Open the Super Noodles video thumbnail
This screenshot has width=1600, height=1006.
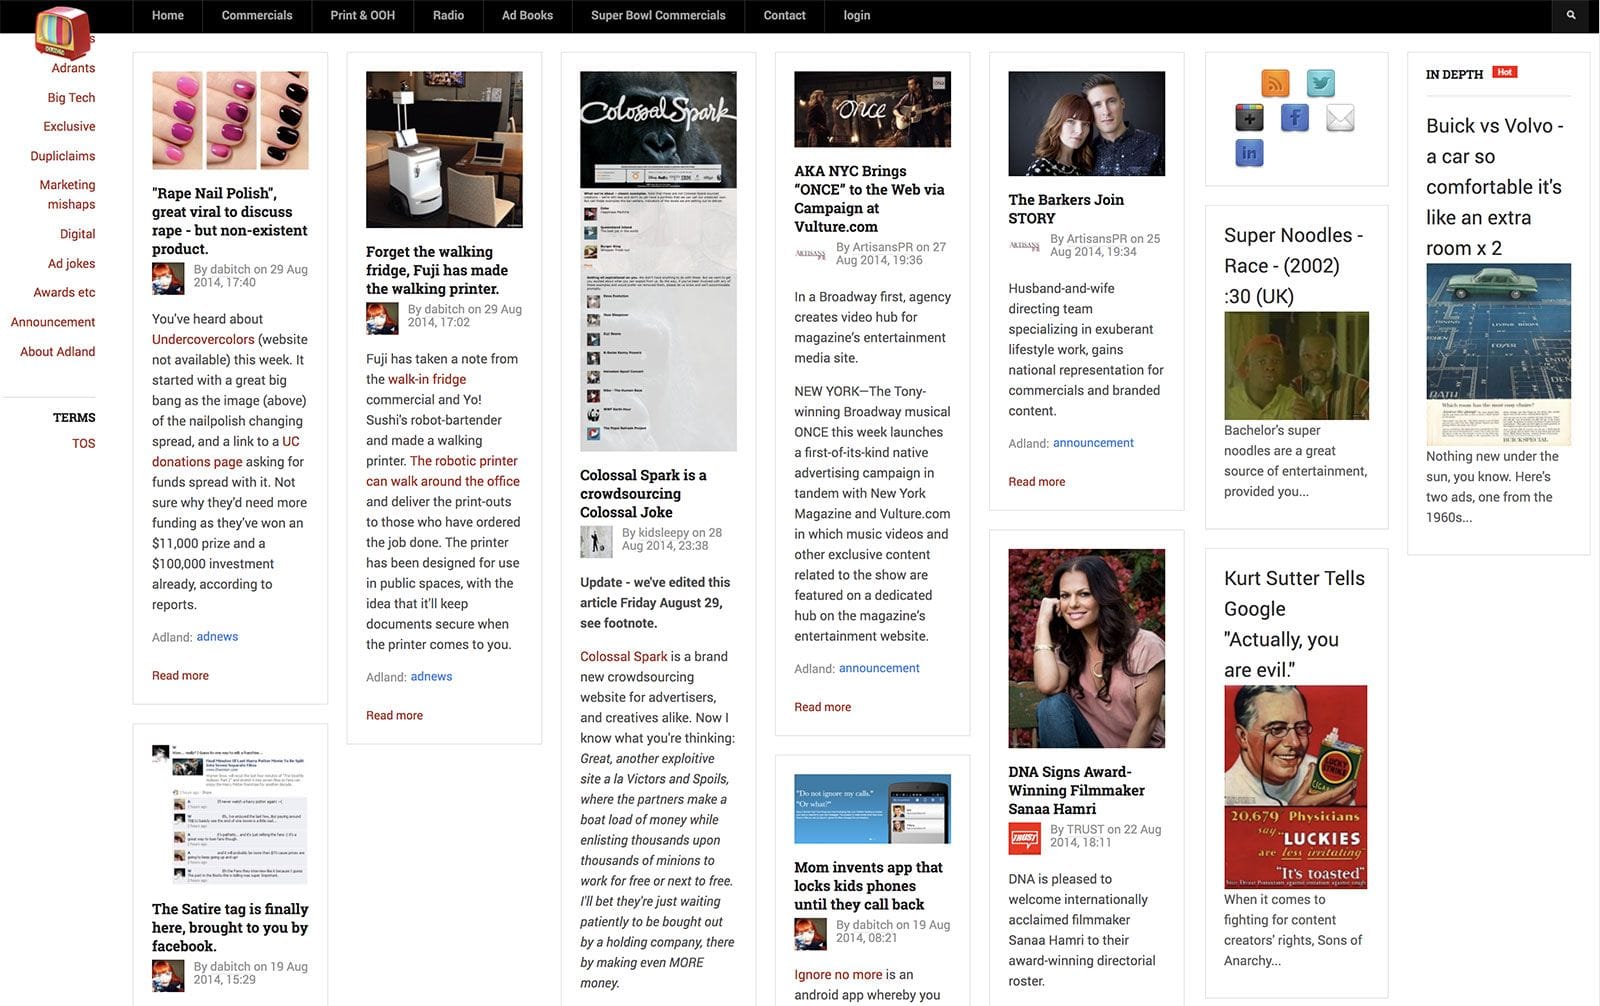click(x=1296, y=366)
